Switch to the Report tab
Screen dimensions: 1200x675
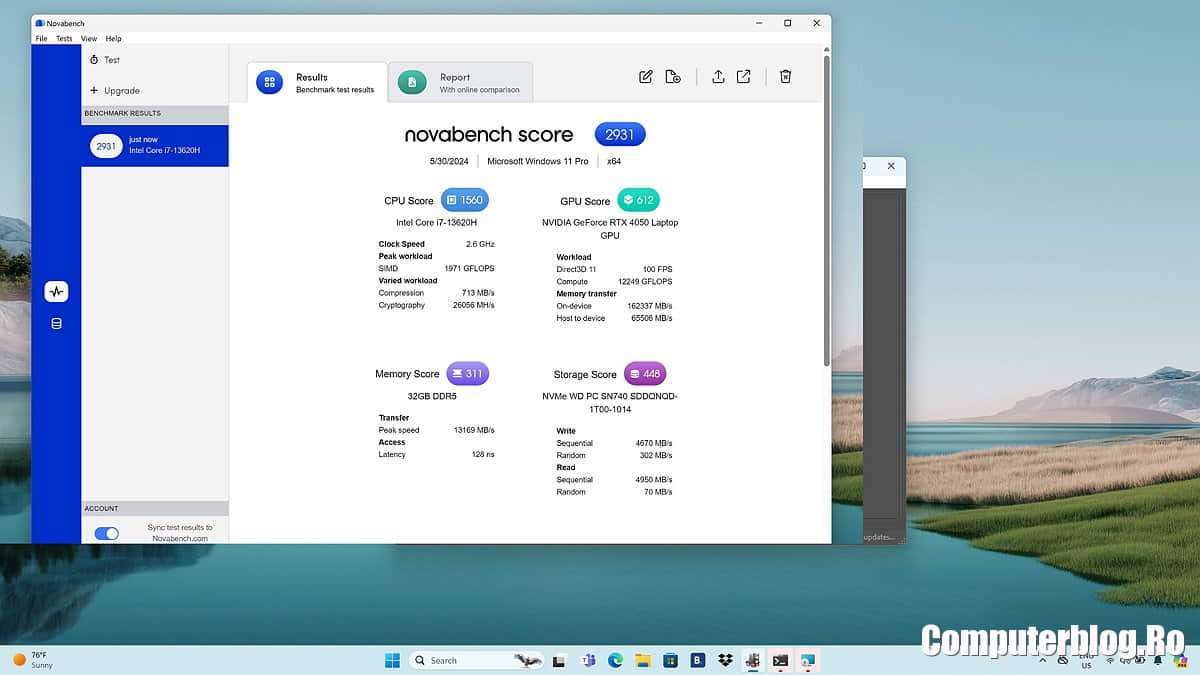pos(460,82)
